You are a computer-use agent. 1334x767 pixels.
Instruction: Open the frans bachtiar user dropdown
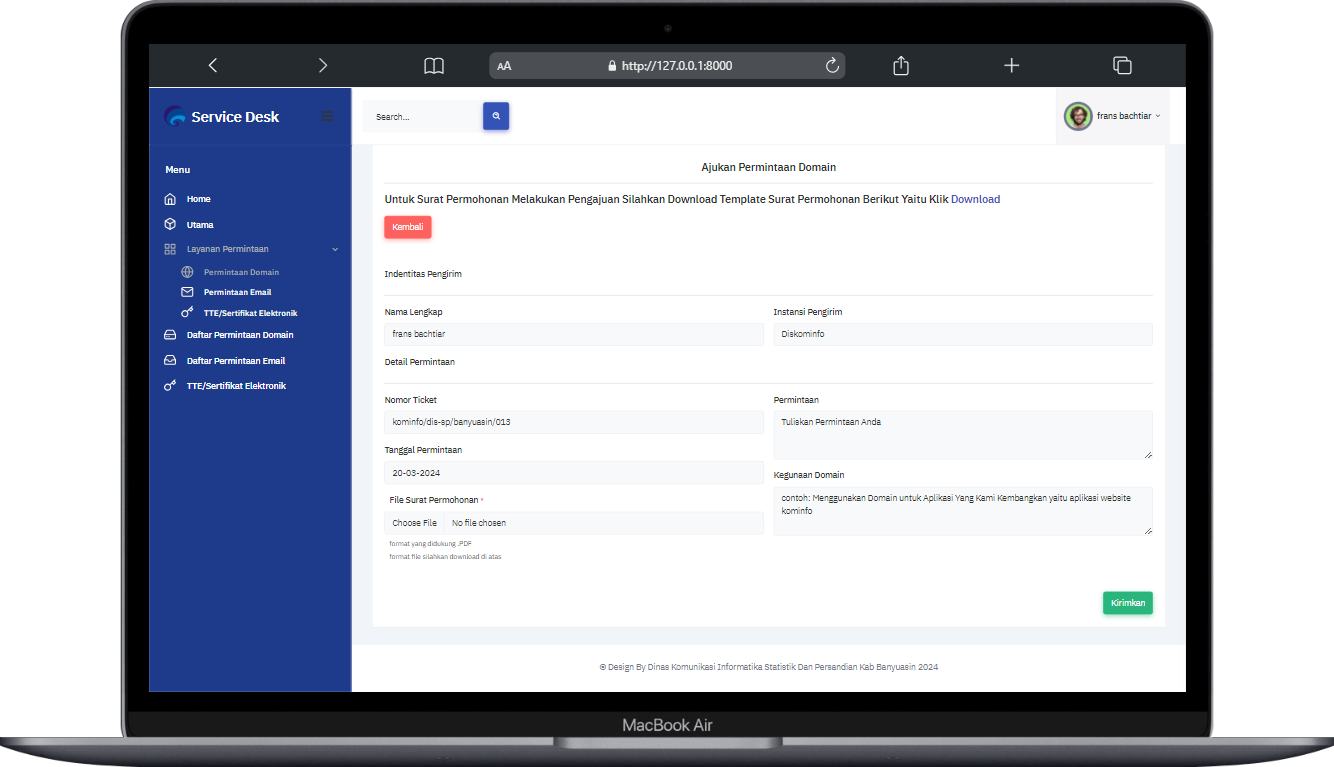point(1113,116)
